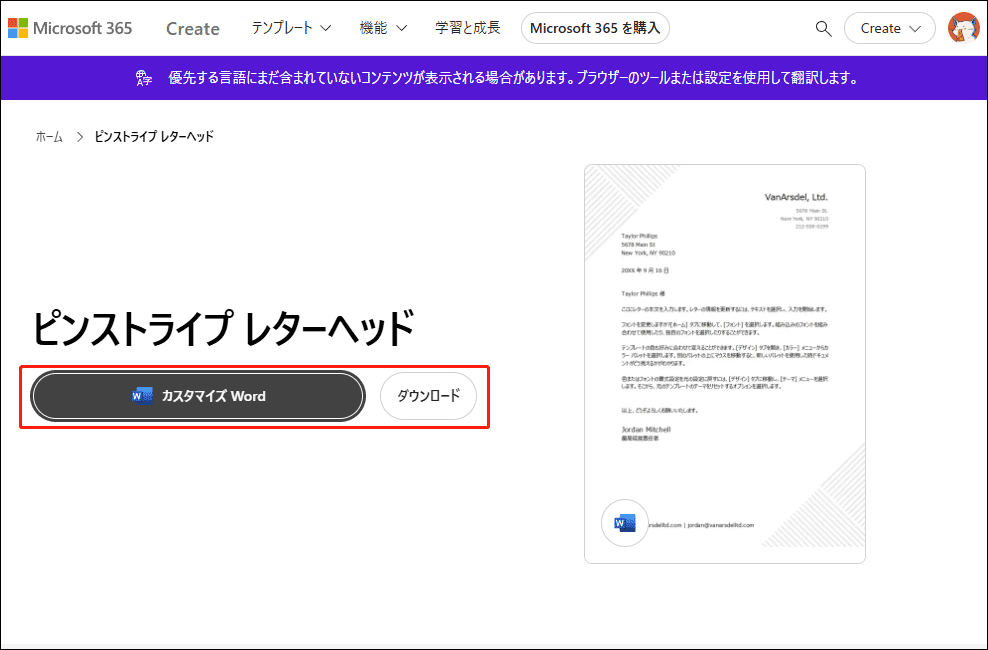Expand the 機能 menu
988x650 pixels.
pyautogui.click(x=383, y=28)
